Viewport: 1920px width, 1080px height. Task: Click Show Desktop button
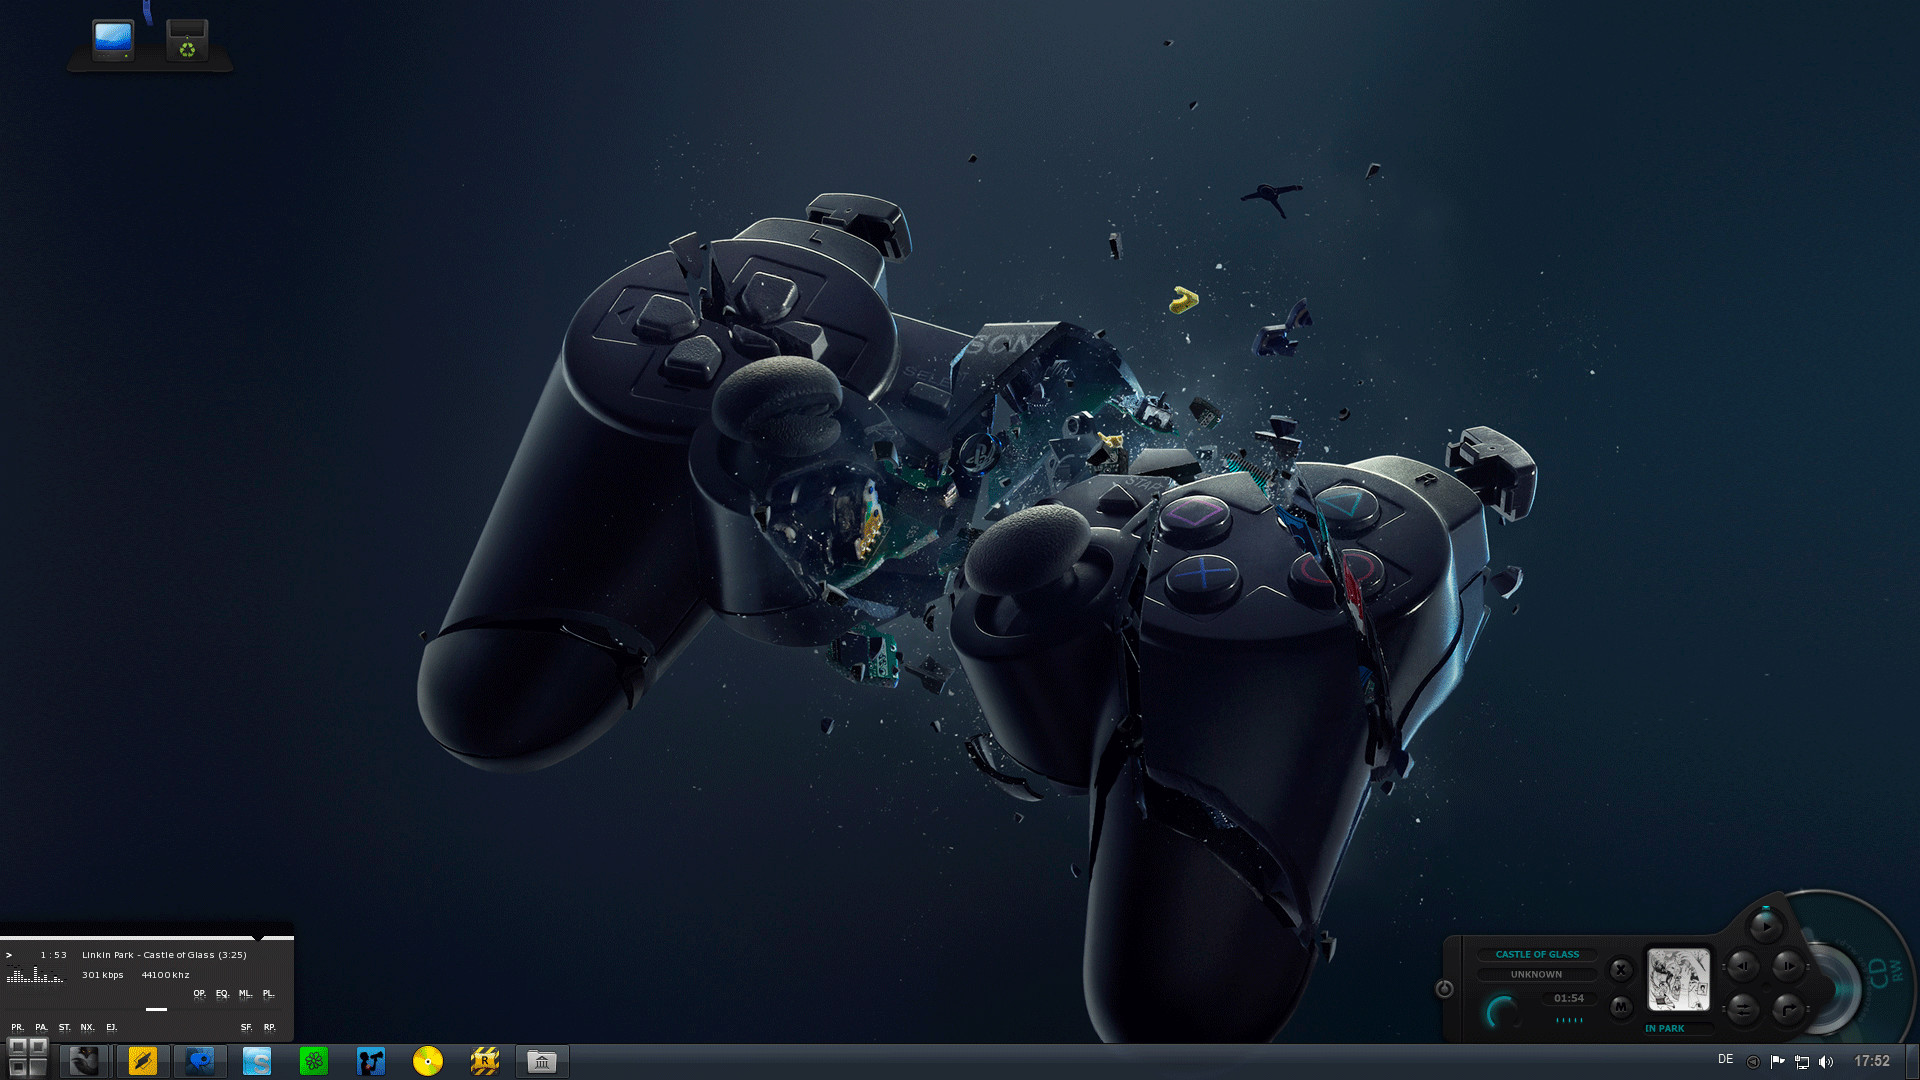1913,1061
